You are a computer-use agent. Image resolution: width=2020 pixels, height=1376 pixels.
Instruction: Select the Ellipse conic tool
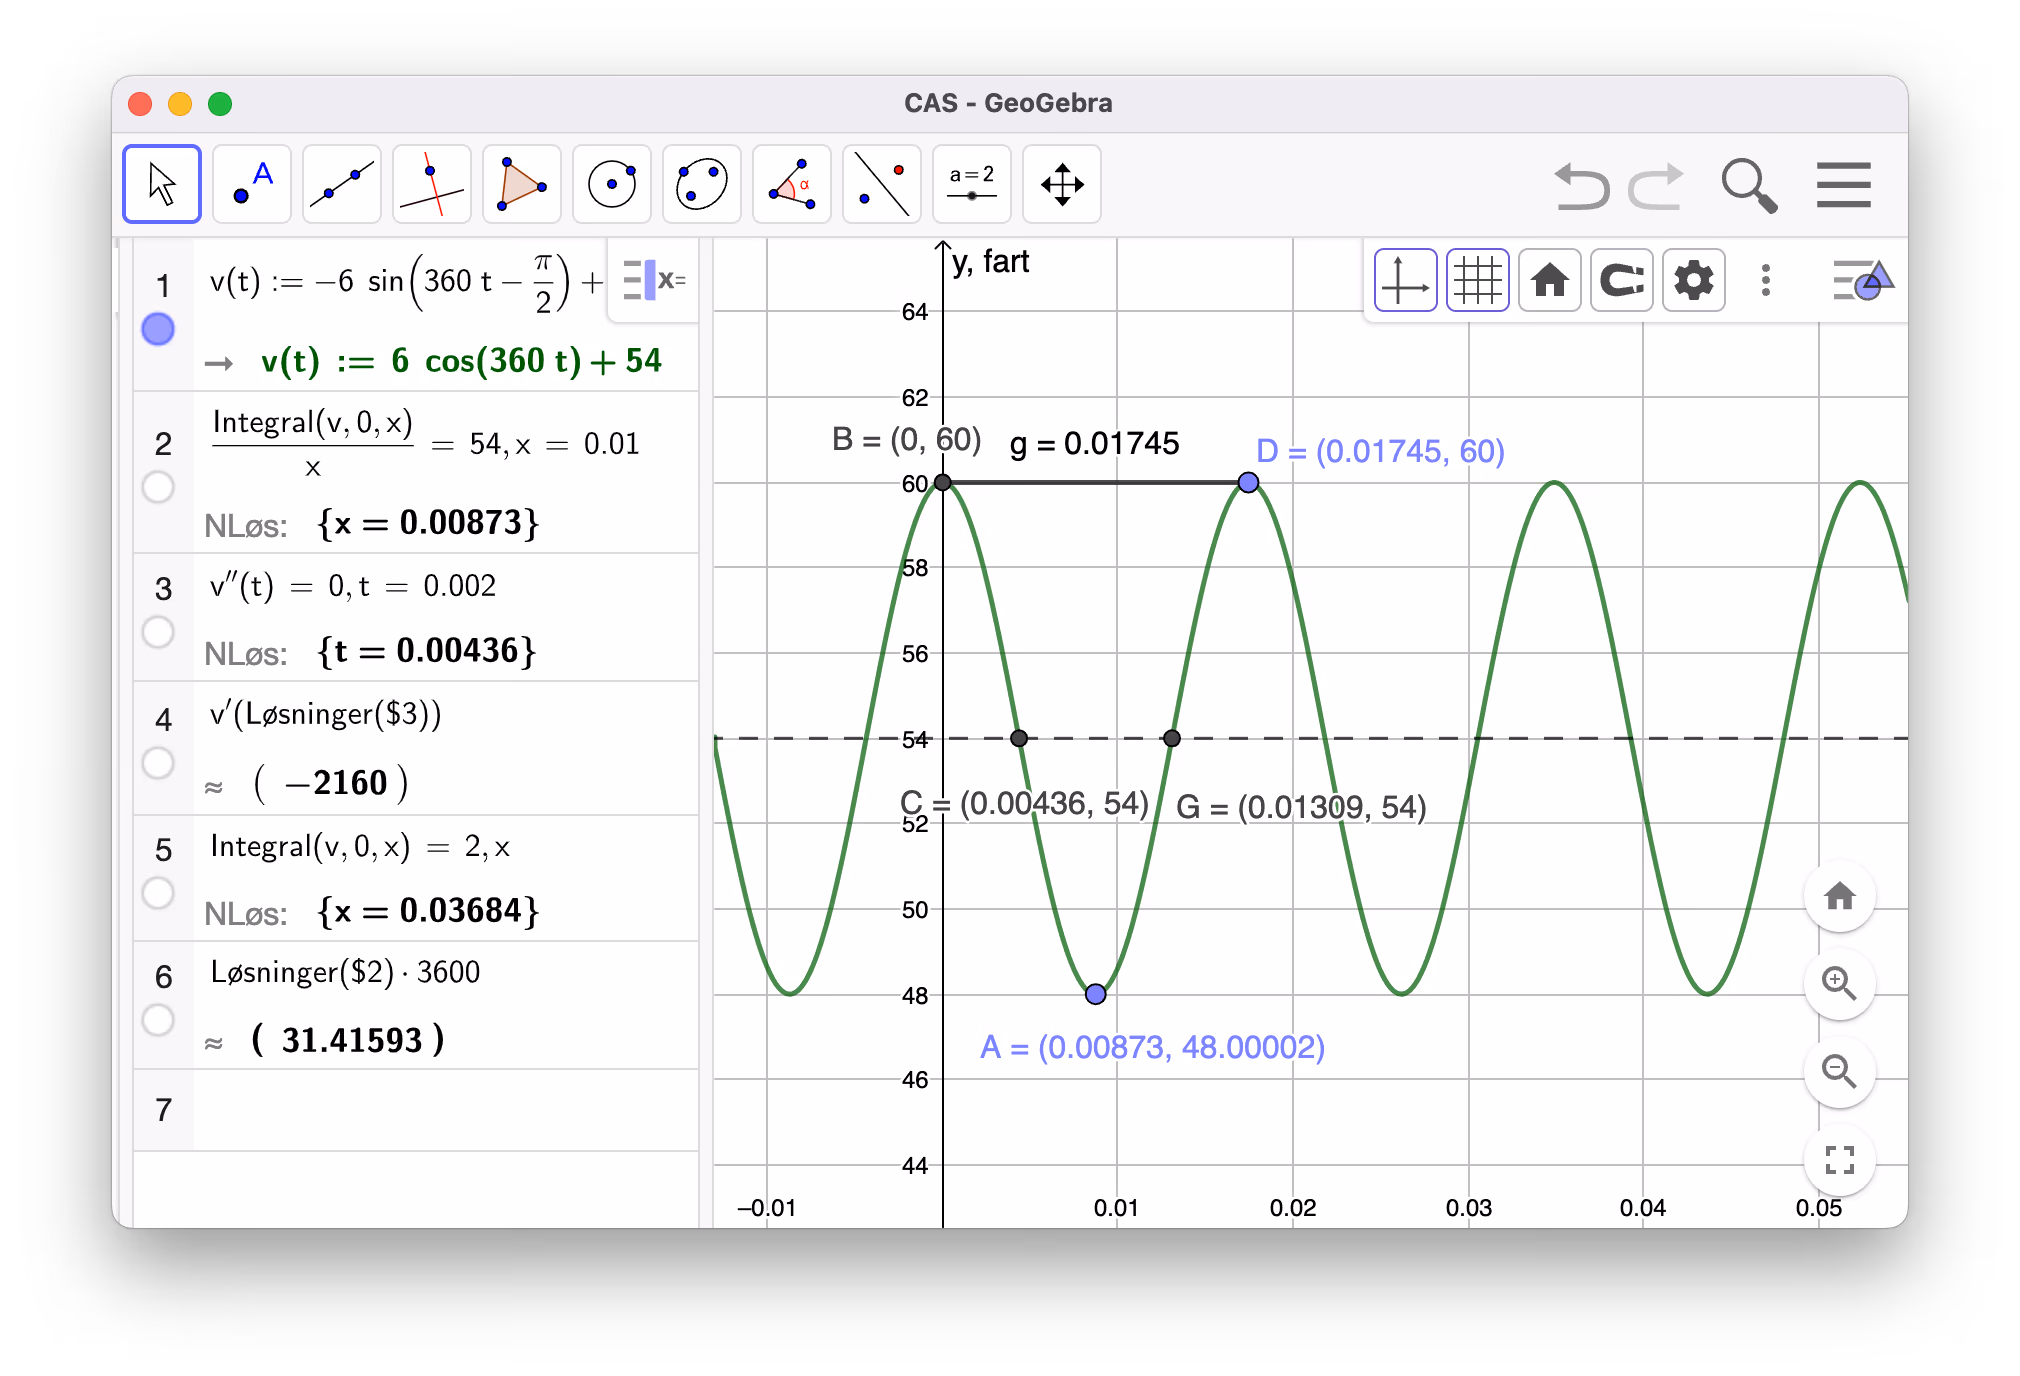click(x=702, y=184)
